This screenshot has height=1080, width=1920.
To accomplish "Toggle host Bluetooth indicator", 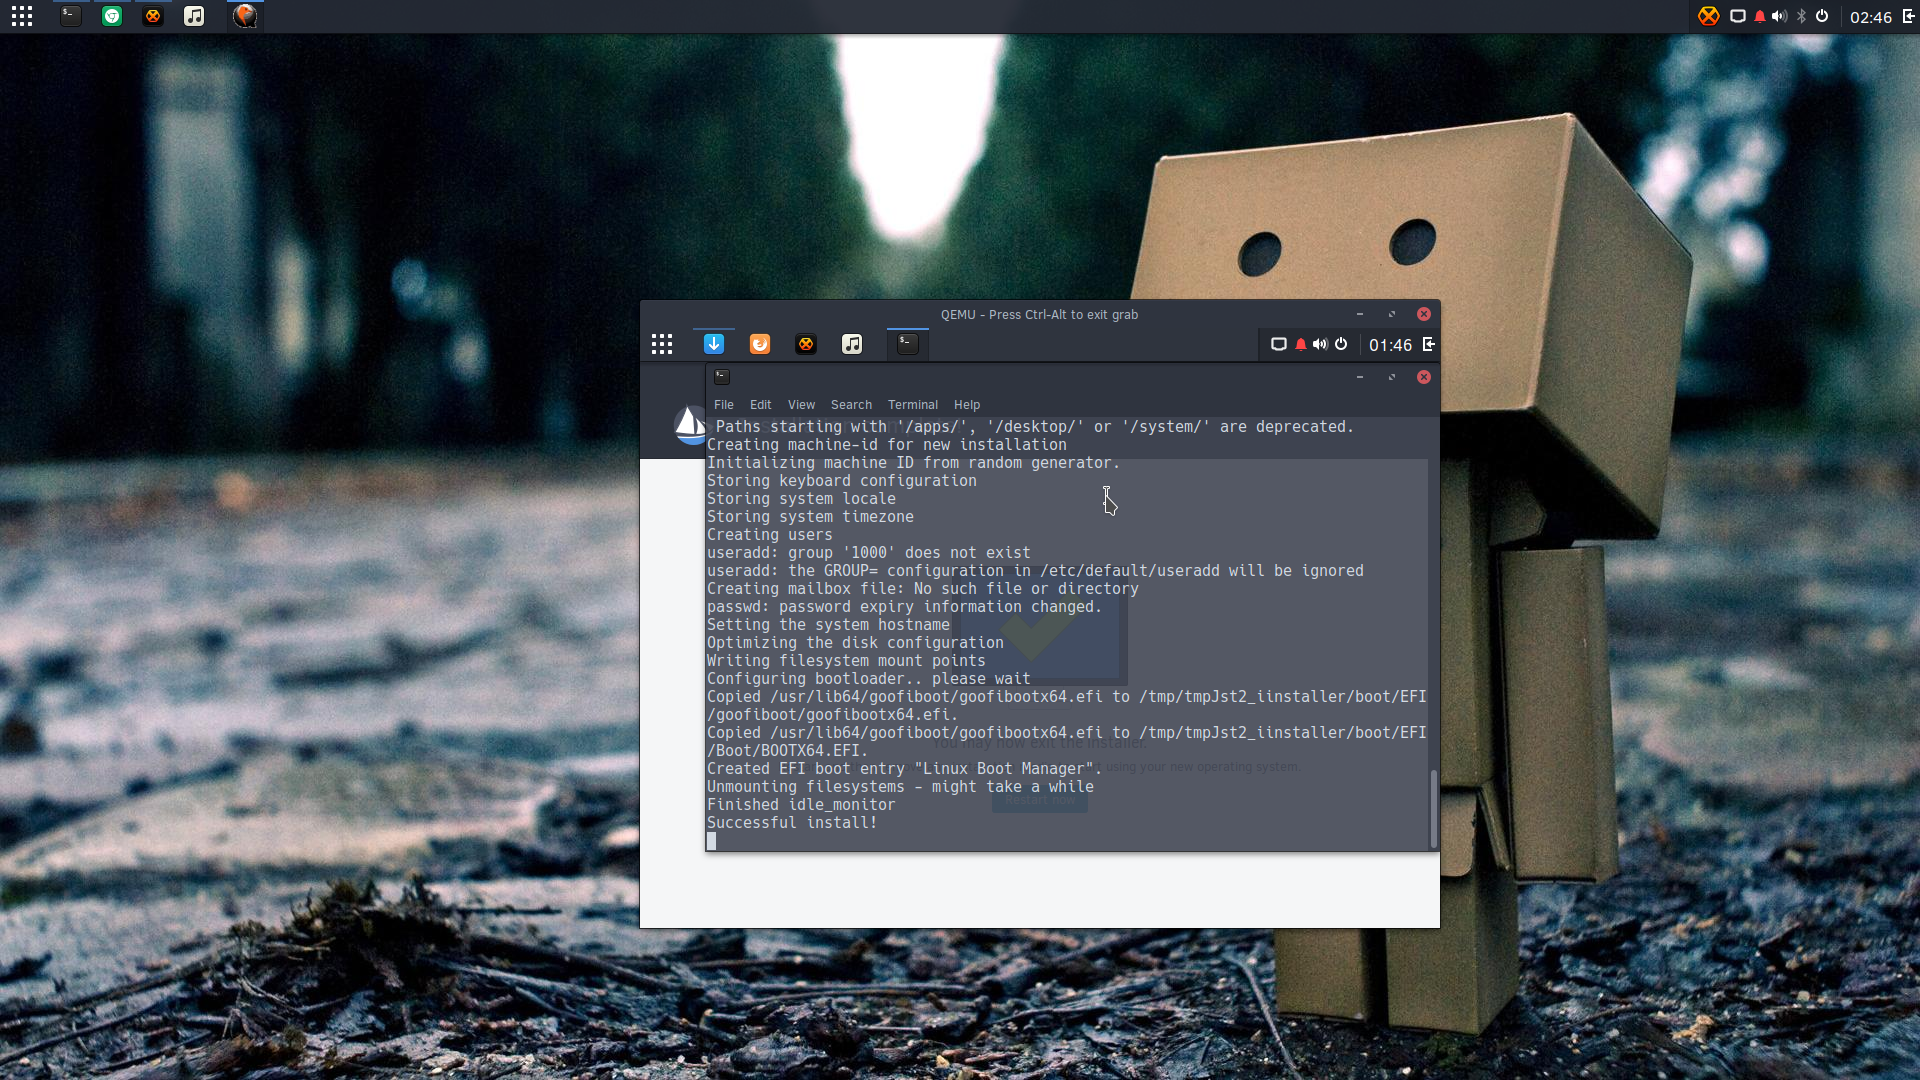I will pos(1801,16).
